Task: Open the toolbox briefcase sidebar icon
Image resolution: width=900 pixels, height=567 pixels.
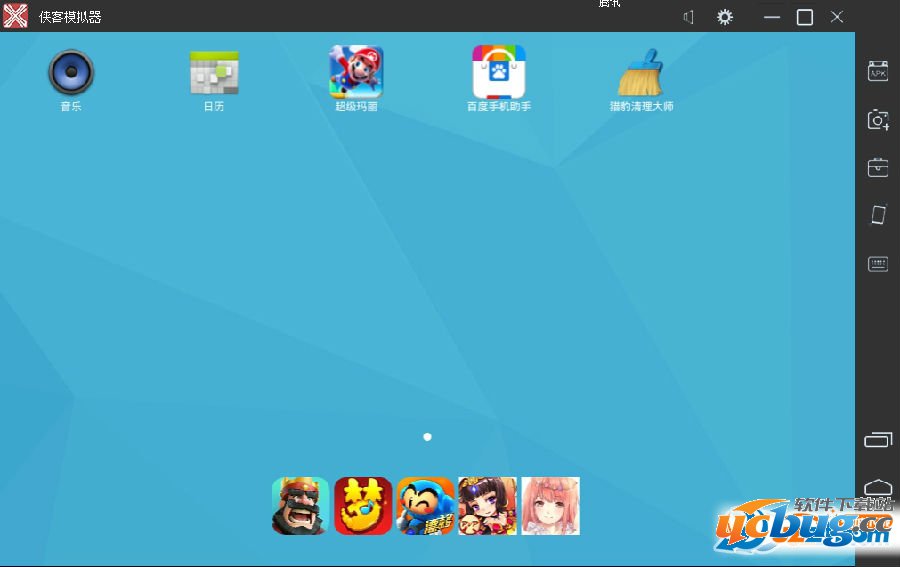Action: pyautogui.click(x=878, y=168)
